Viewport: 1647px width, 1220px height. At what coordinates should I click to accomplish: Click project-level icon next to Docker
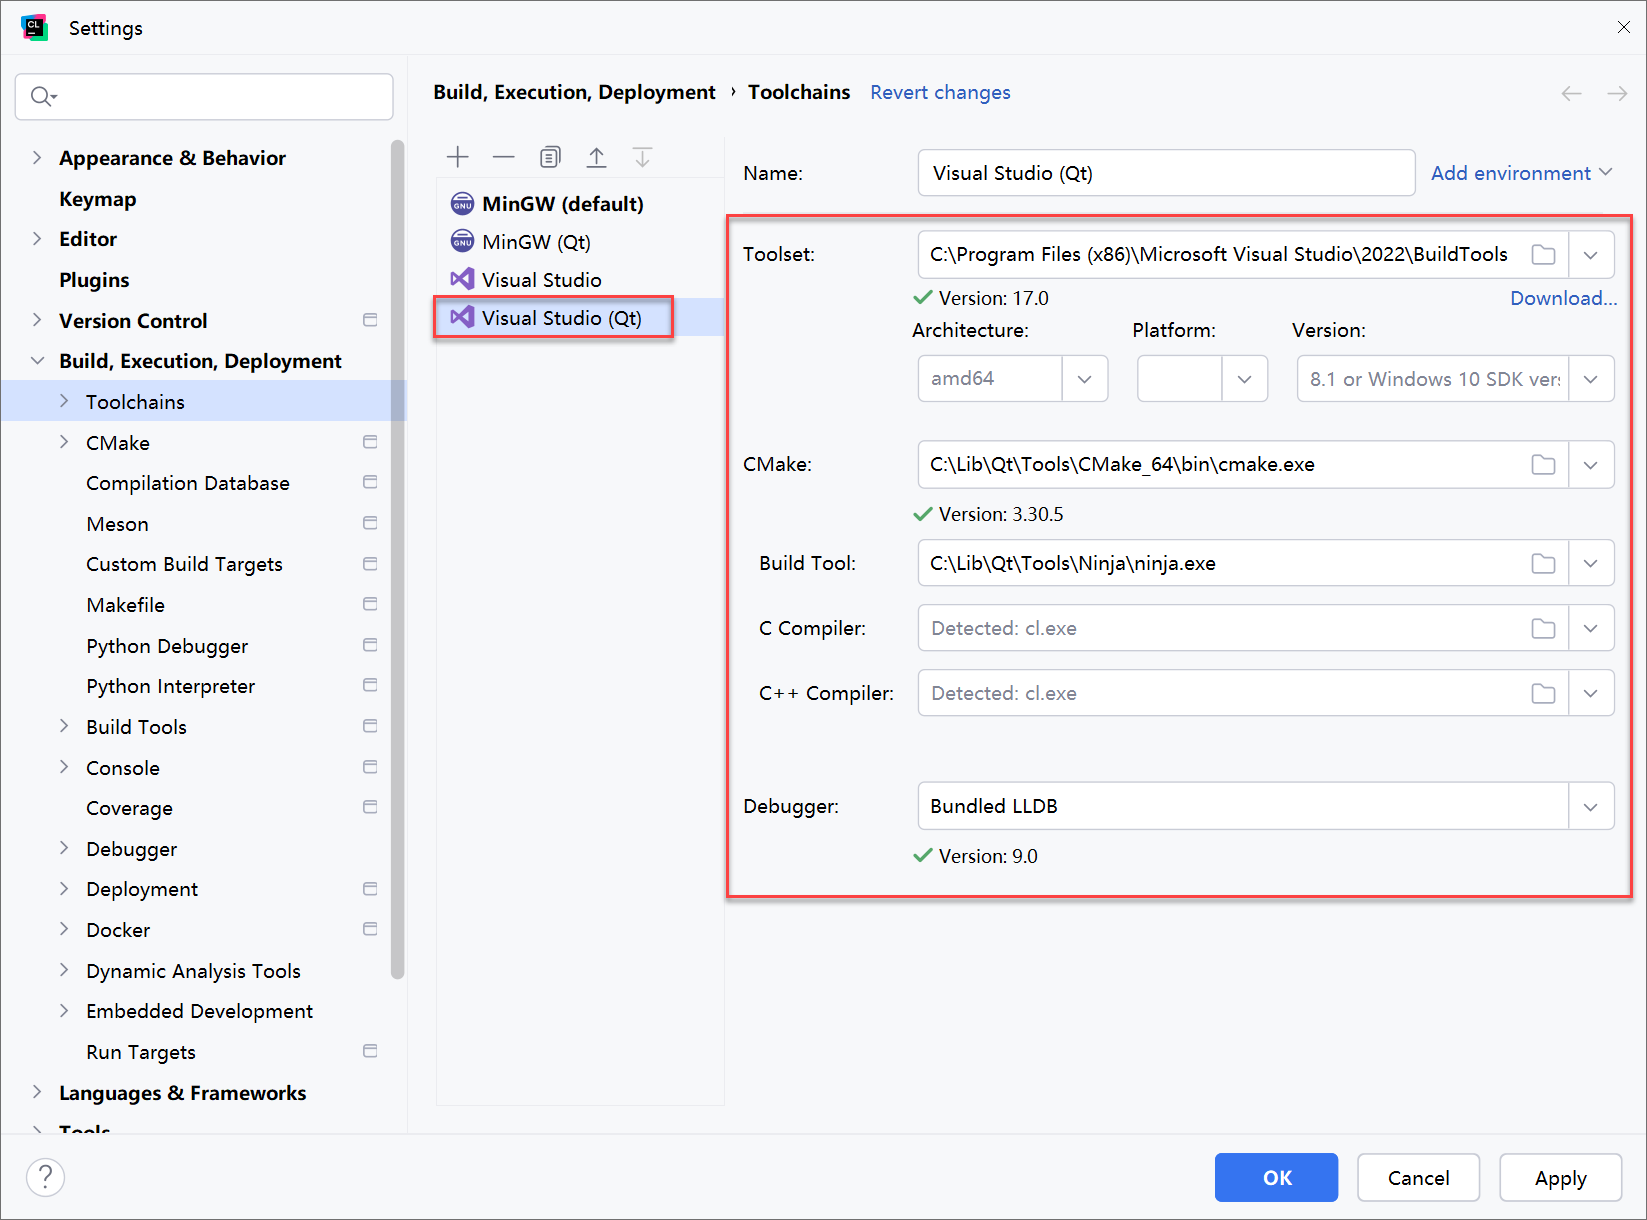coord(370,929)
